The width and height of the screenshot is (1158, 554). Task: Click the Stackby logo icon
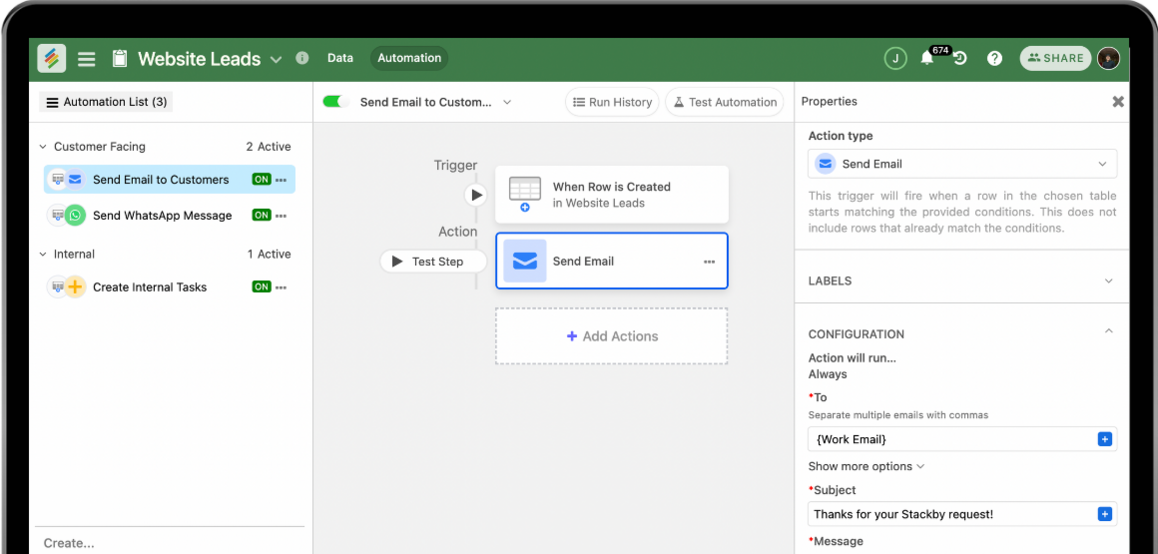click(52, 59)
